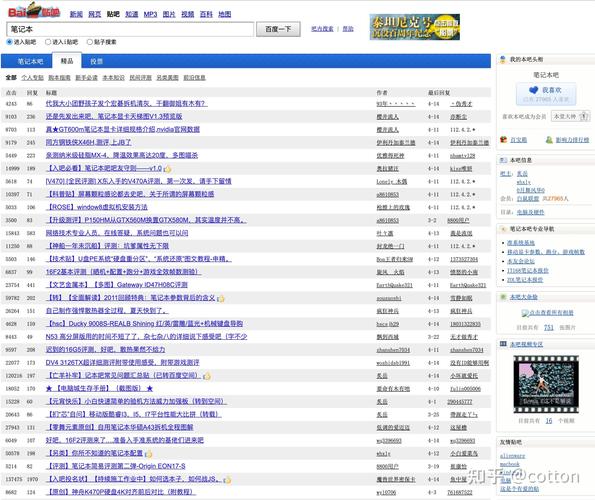Screen dimensions: 595x500
Task: Click the 16 video count link
Action: click(x=549, y=421)
